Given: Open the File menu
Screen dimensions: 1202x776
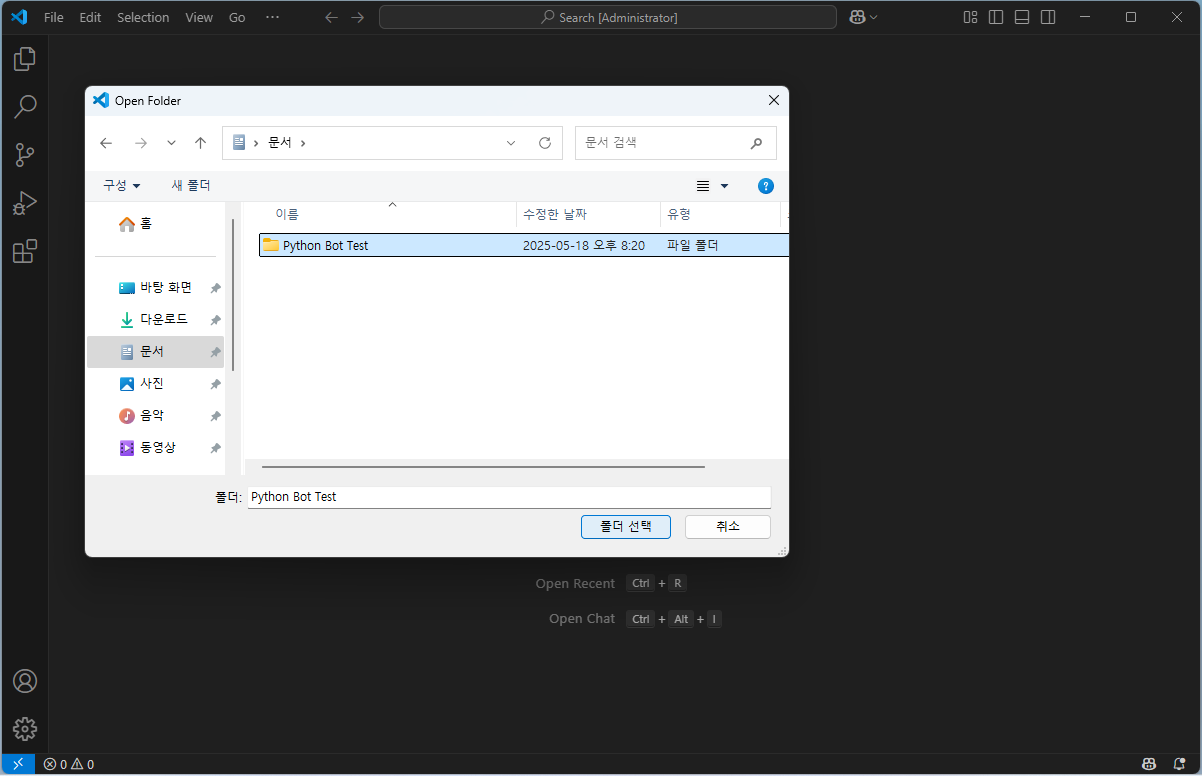Looking at the screenshot, I should [x=54, y=17].
